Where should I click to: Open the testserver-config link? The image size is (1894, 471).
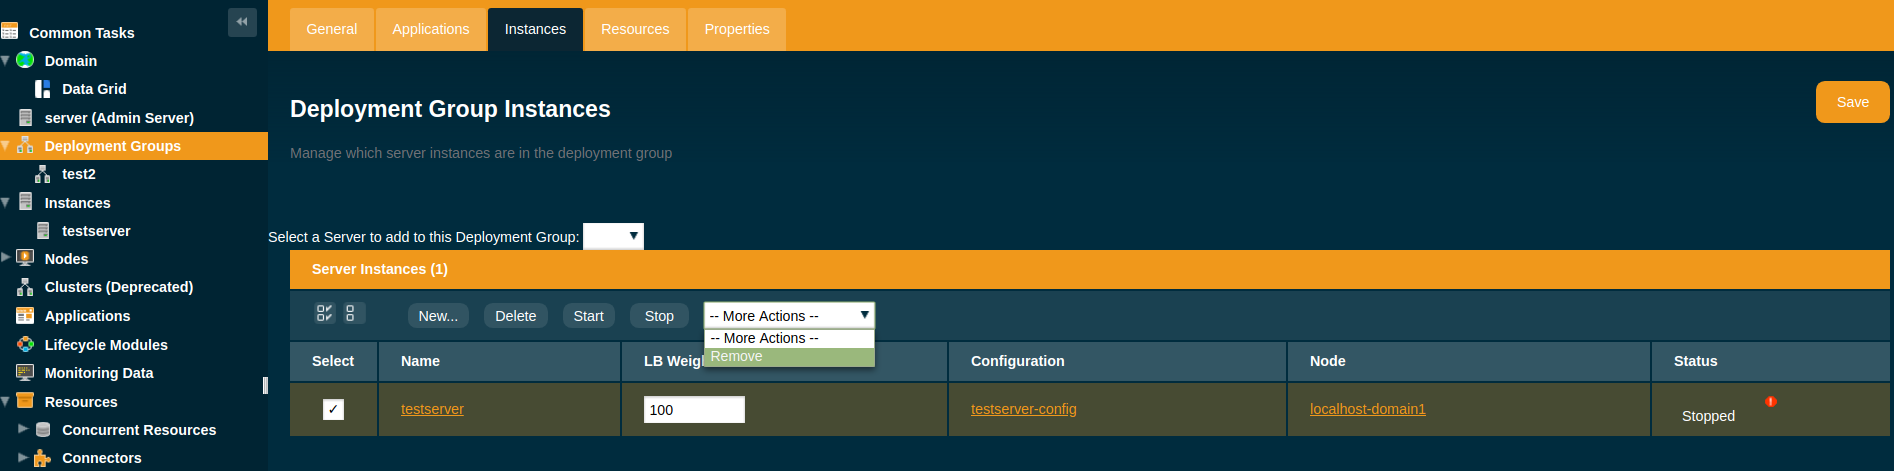pyautogui.click(x=1023, y=409)
